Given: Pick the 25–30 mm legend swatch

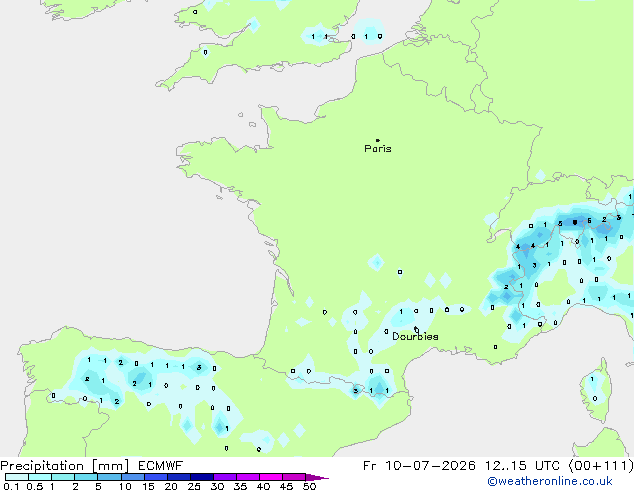Looking at the screenshot, I should tap(201, 477).
